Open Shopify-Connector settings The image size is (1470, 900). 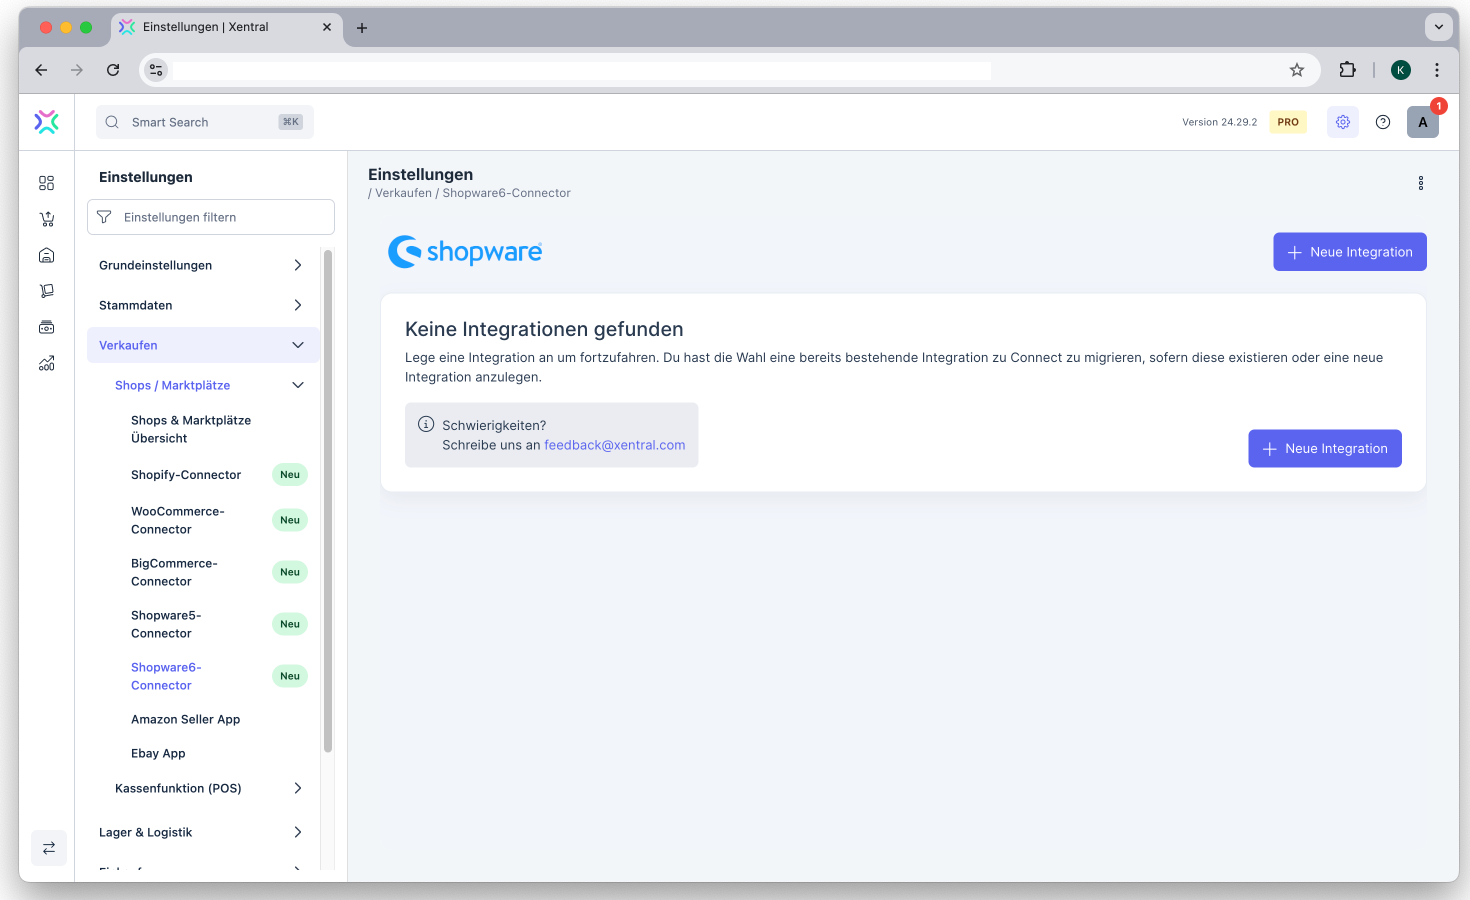pos(186,475)
